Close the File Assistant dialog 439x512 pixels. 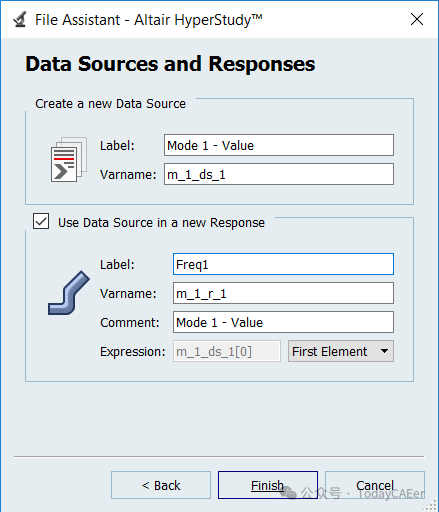point(417,19)
